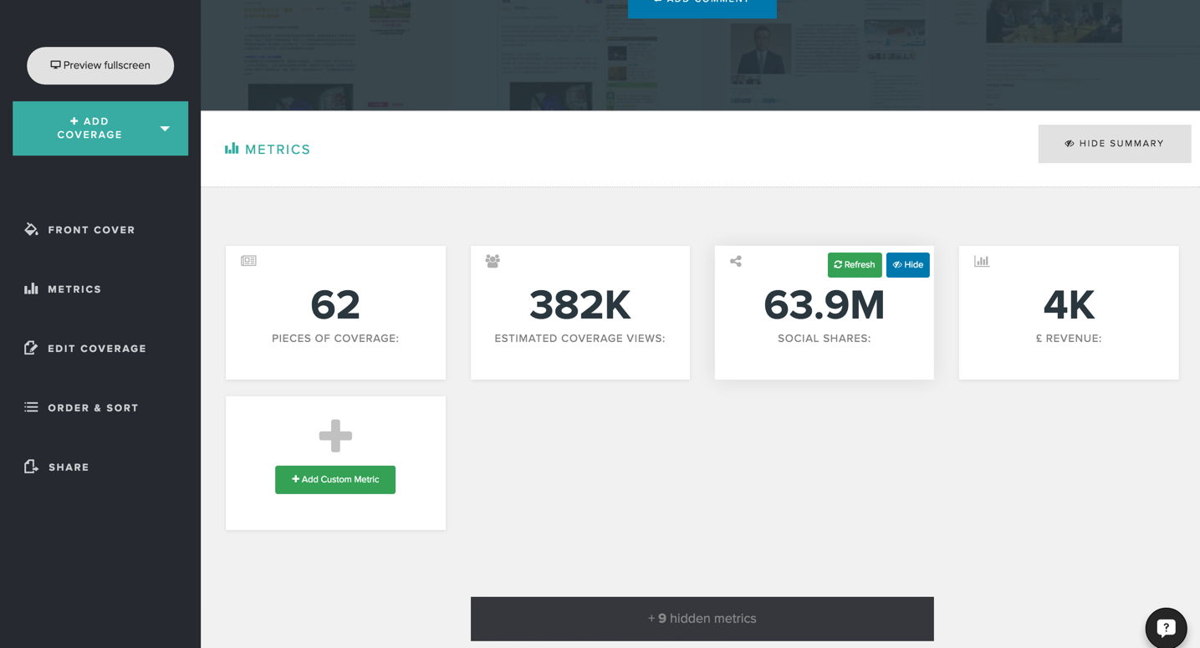Click the large plus icon for custom metric
1200x648 pixels.
335,436
